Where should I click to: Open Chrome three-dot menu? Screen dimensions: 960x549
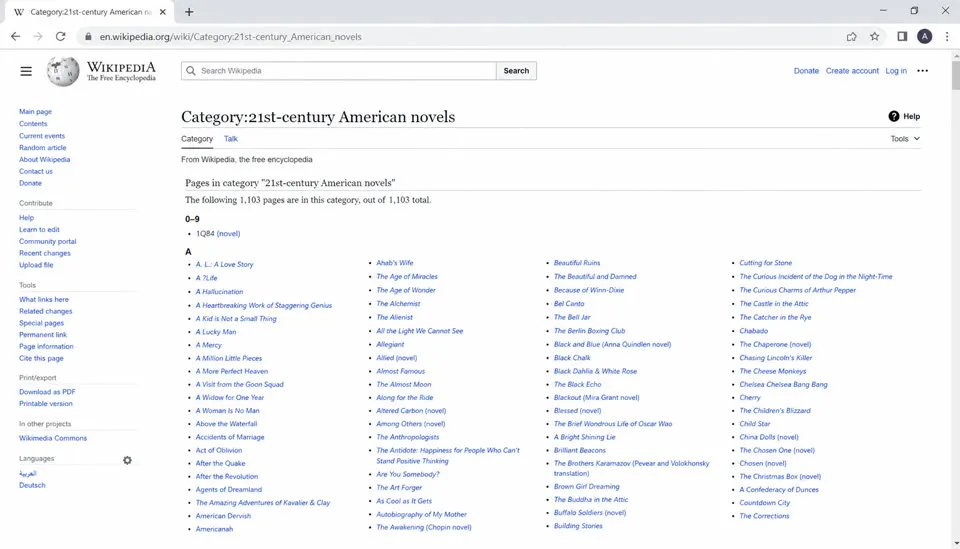click(x=947, y=37)
